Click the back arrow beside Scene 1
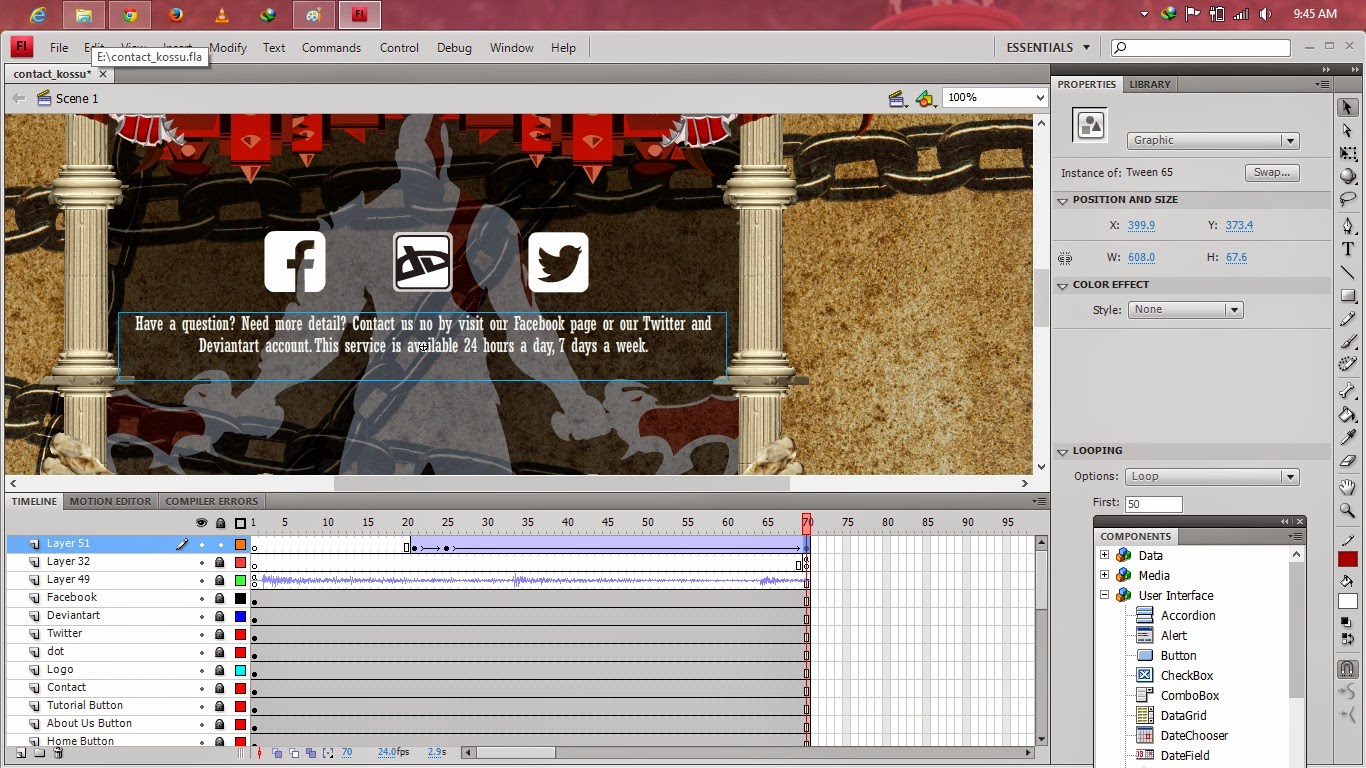This screenshot has width=1366, height=768. pos(18,98)
